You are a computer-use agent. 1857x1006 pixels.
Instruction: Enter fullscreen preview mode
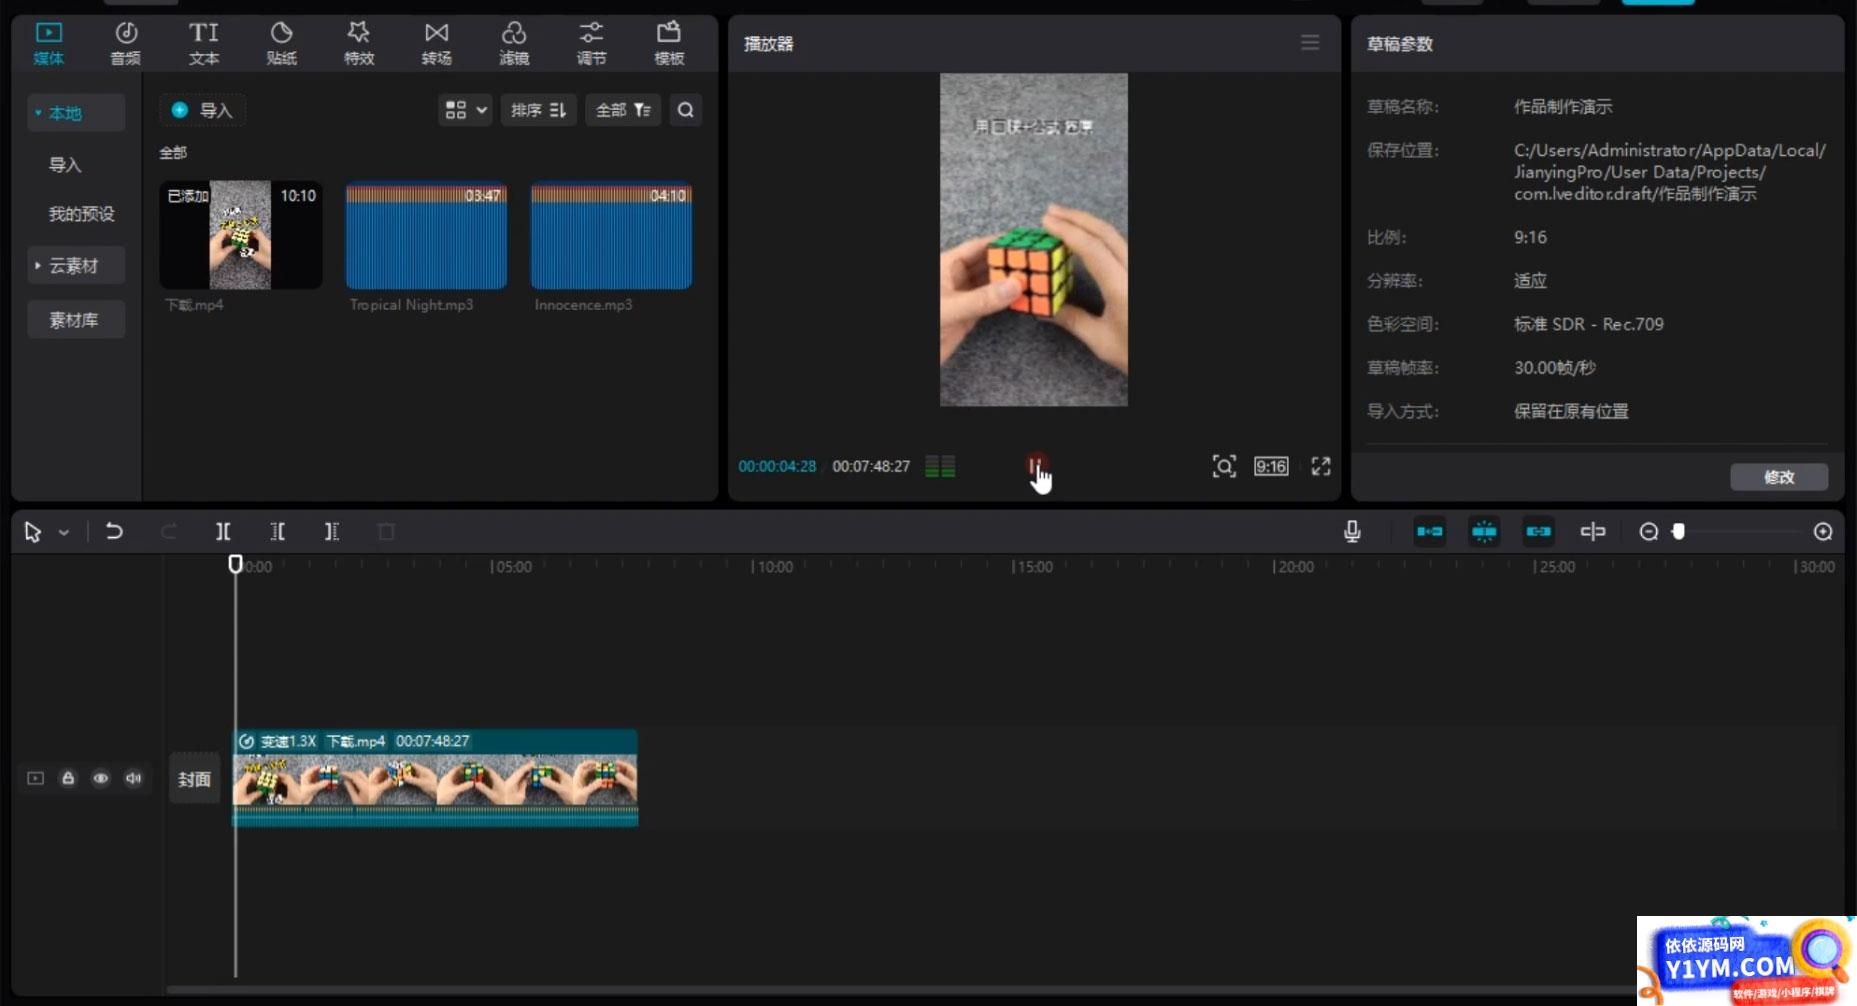click(x=1321, y=466)
